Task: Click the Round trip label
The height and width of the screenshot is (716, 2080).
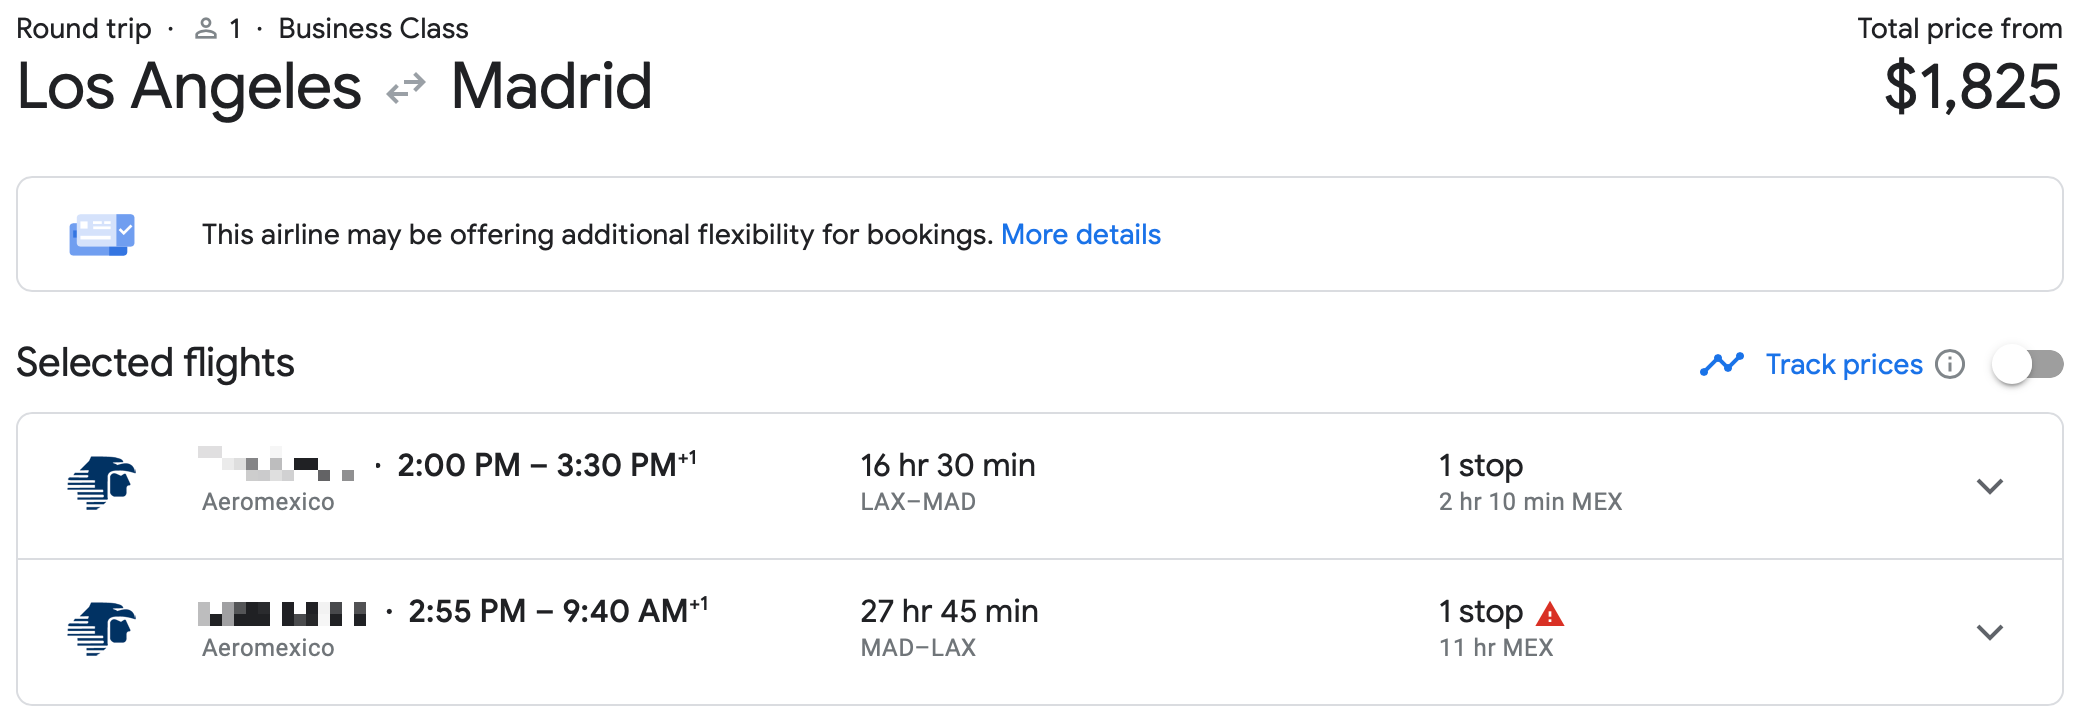Action: coord(84,28)
